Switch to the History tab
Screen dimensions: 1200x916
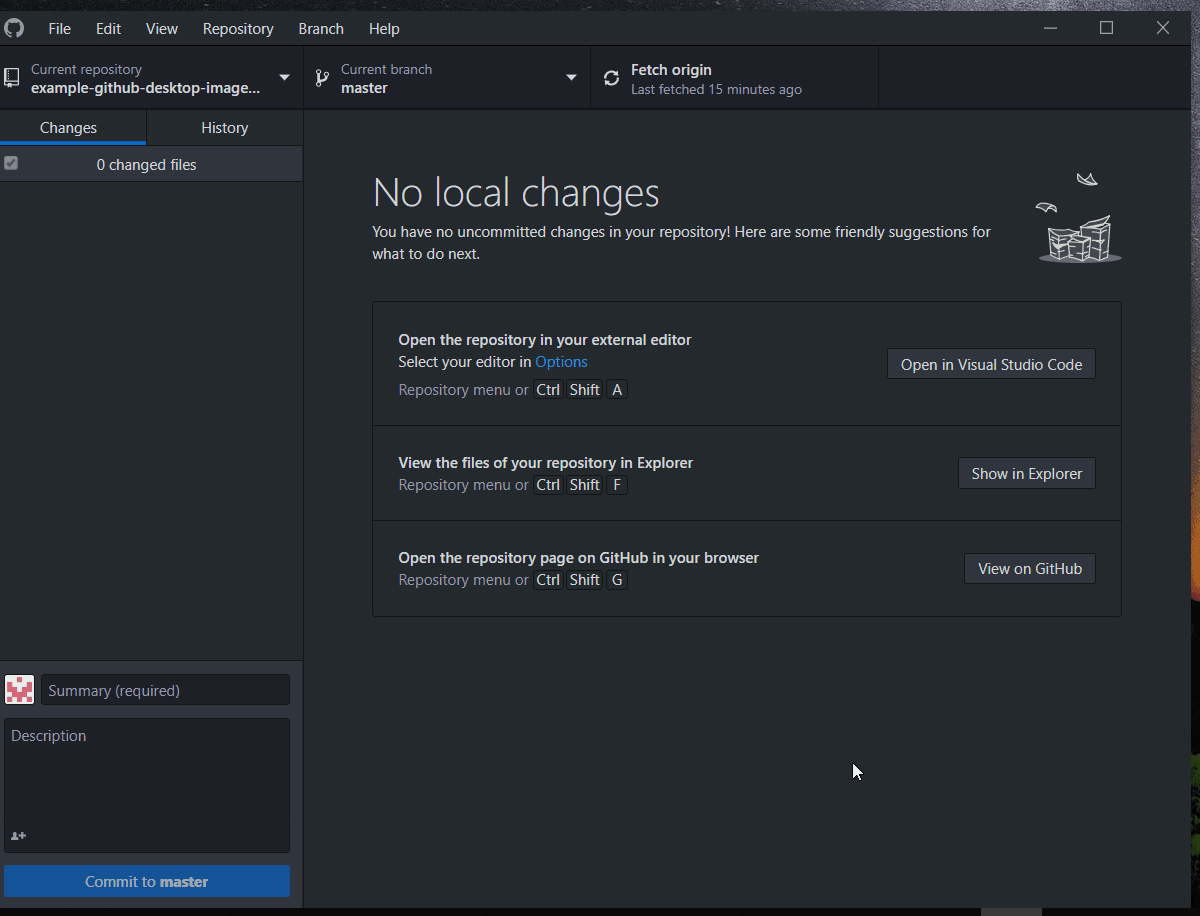pyautogui.click(x=225, y=128)
